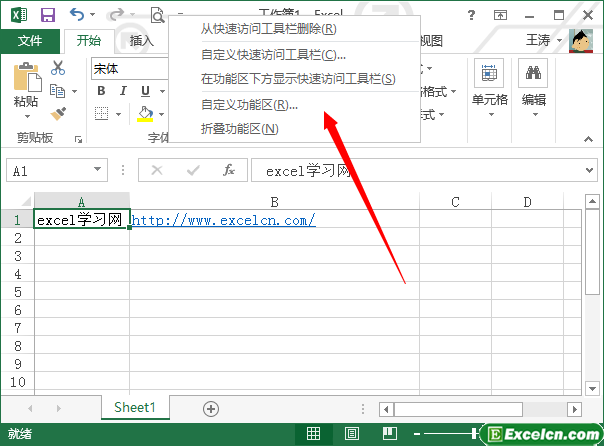Open Ribbon Display Options

(500, 15)
